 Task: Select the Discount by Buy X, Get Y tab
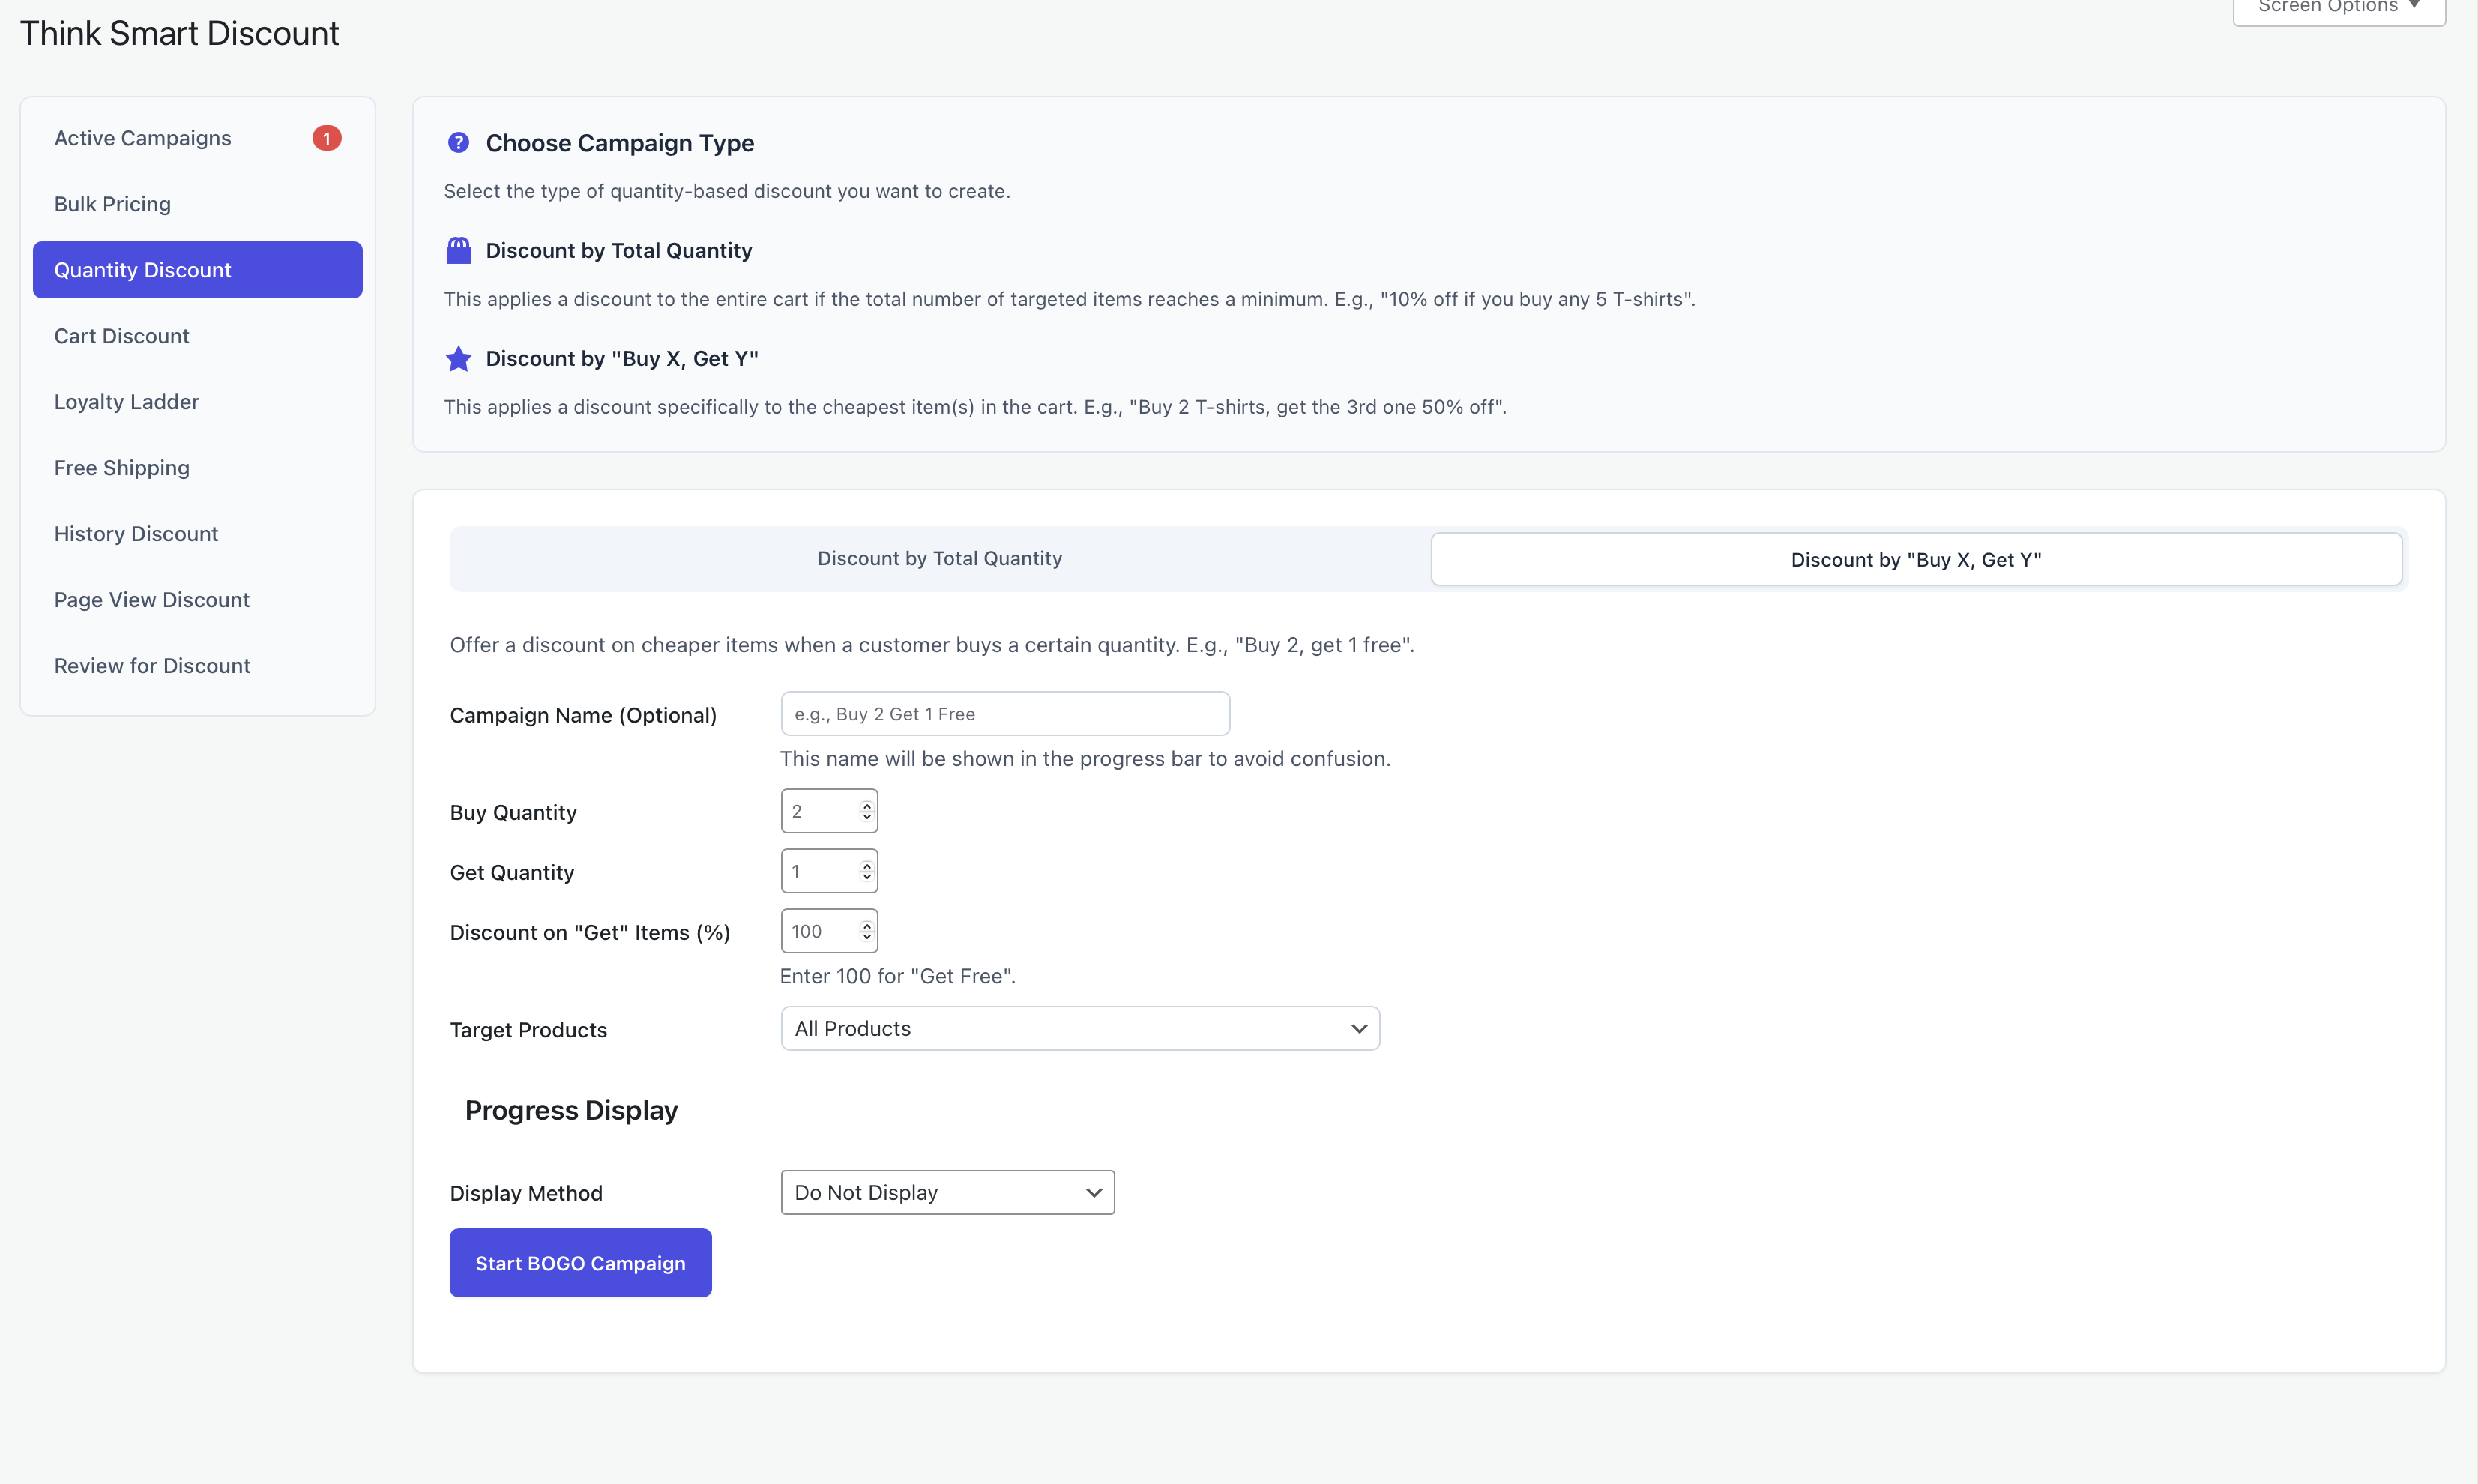(x=1915, y=559)
